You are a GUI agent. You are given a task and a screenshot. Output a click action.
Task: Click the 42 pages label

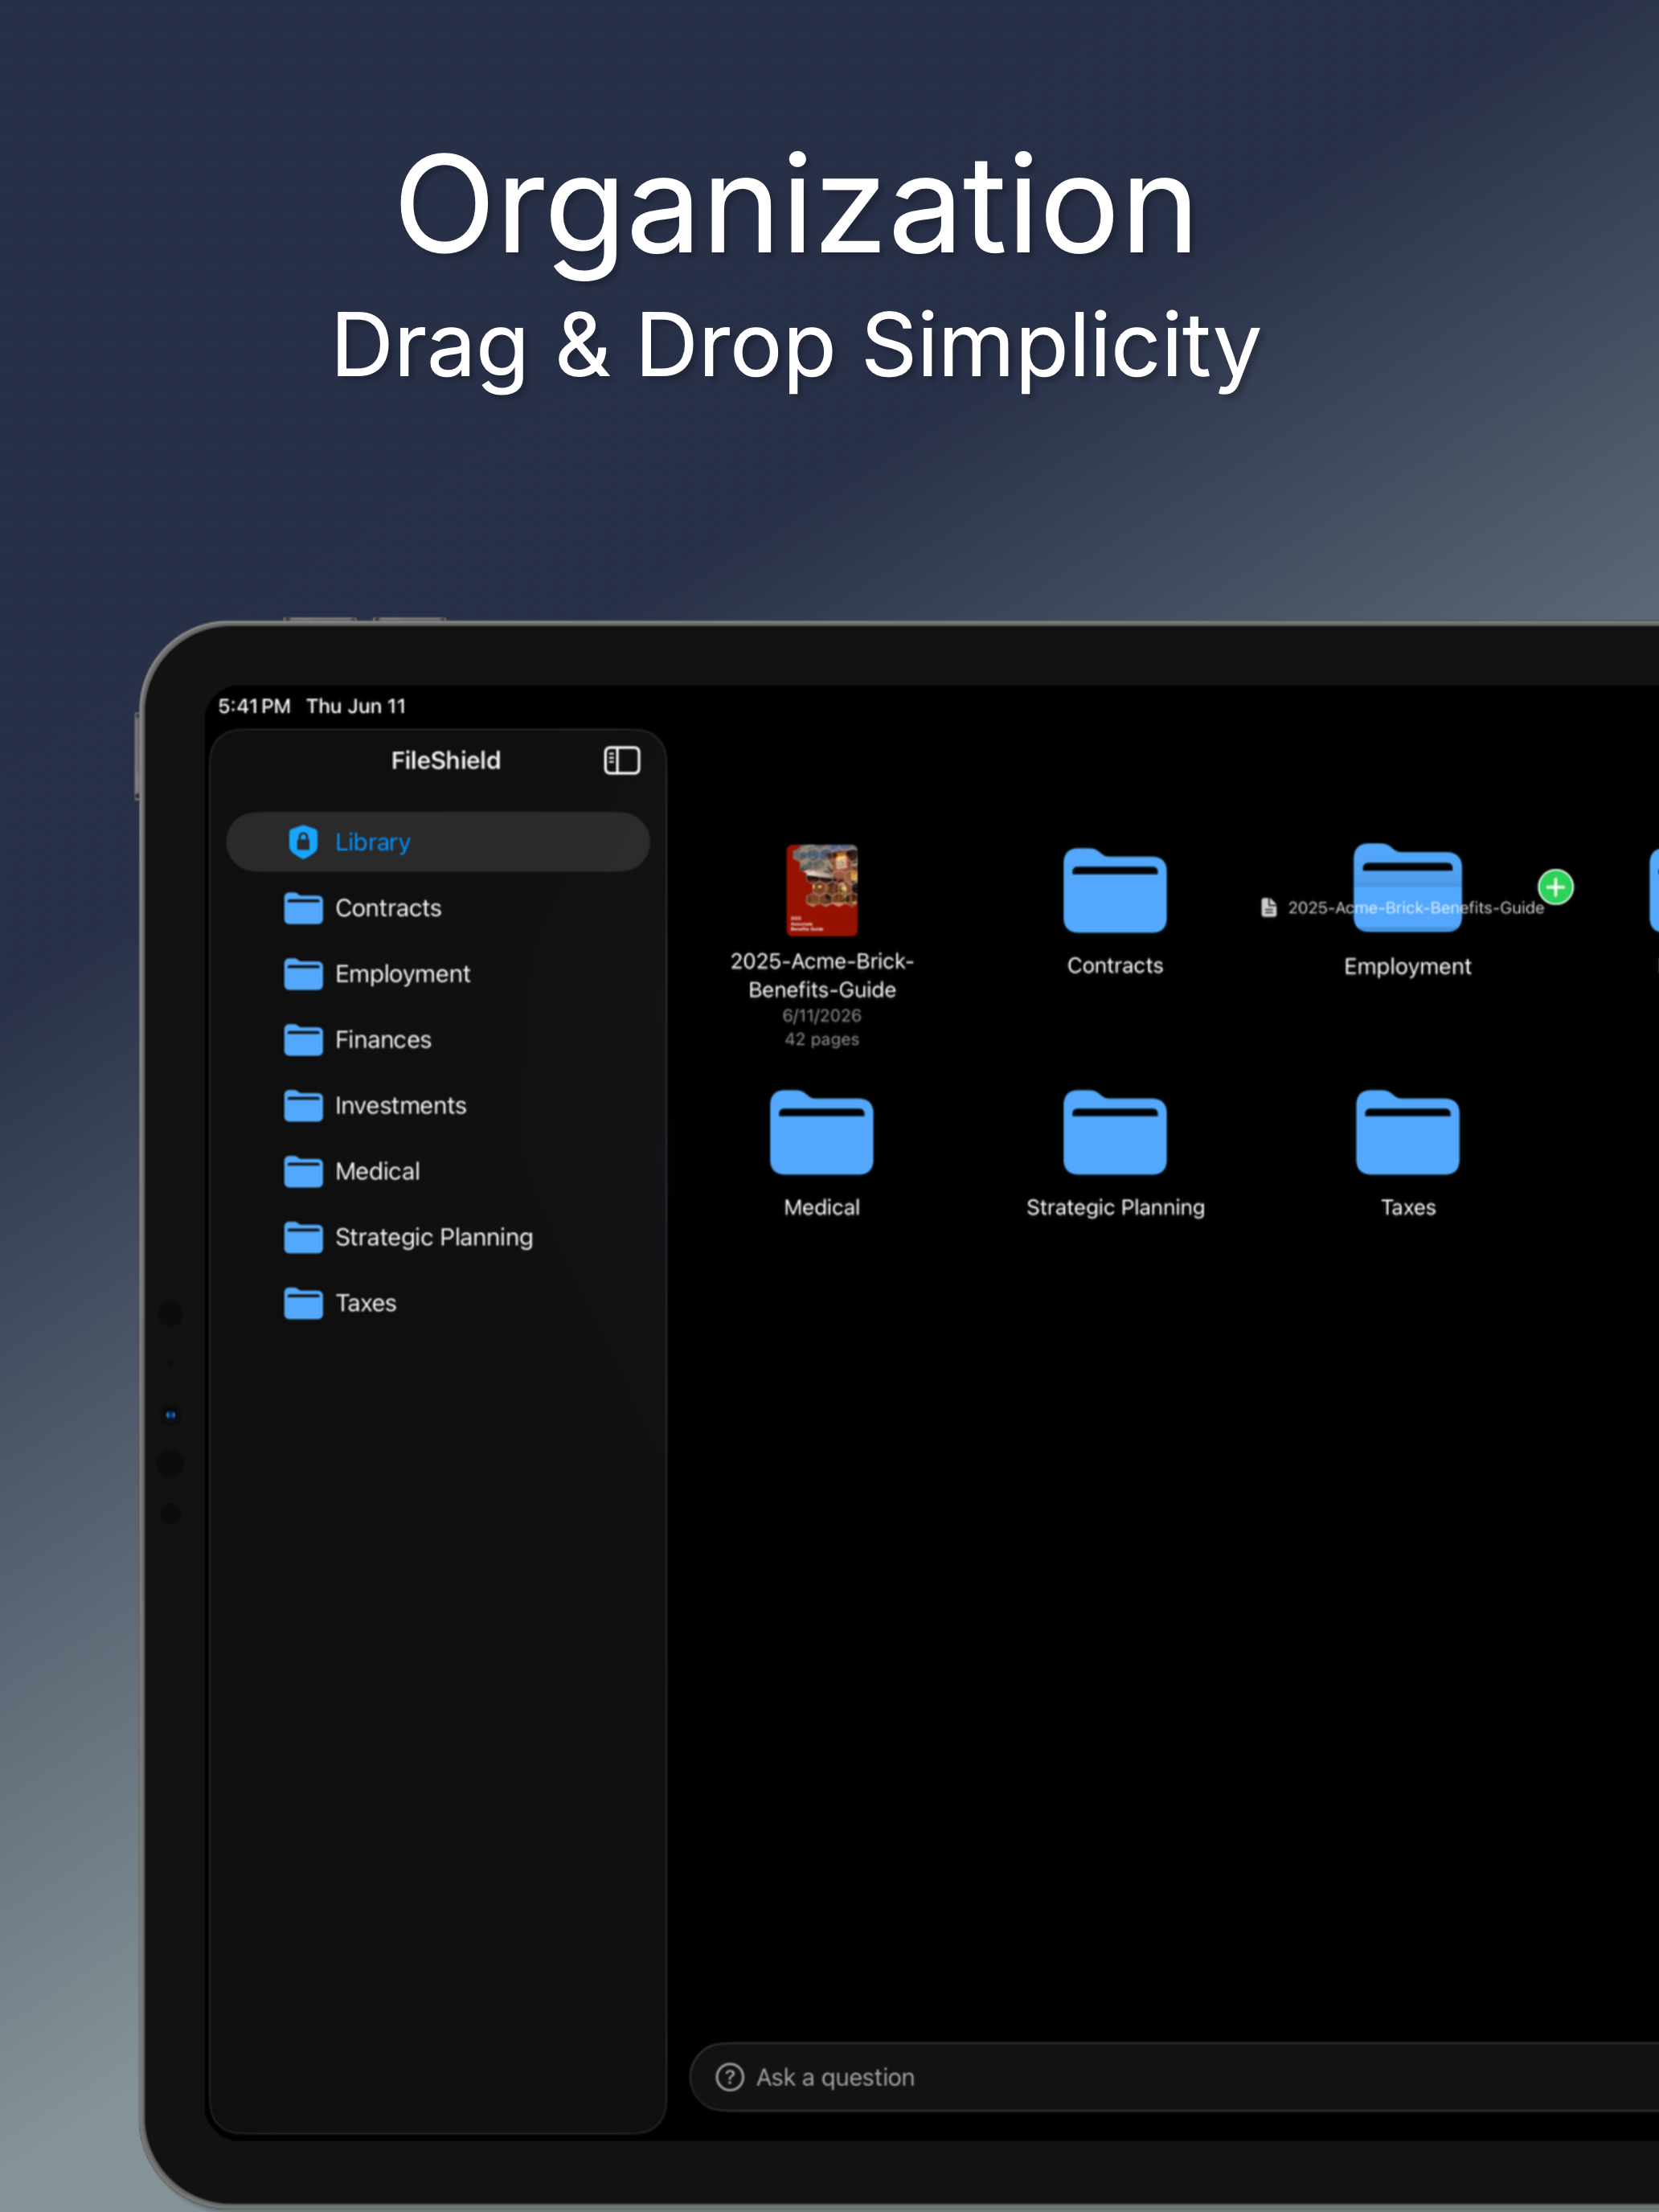822,1039
